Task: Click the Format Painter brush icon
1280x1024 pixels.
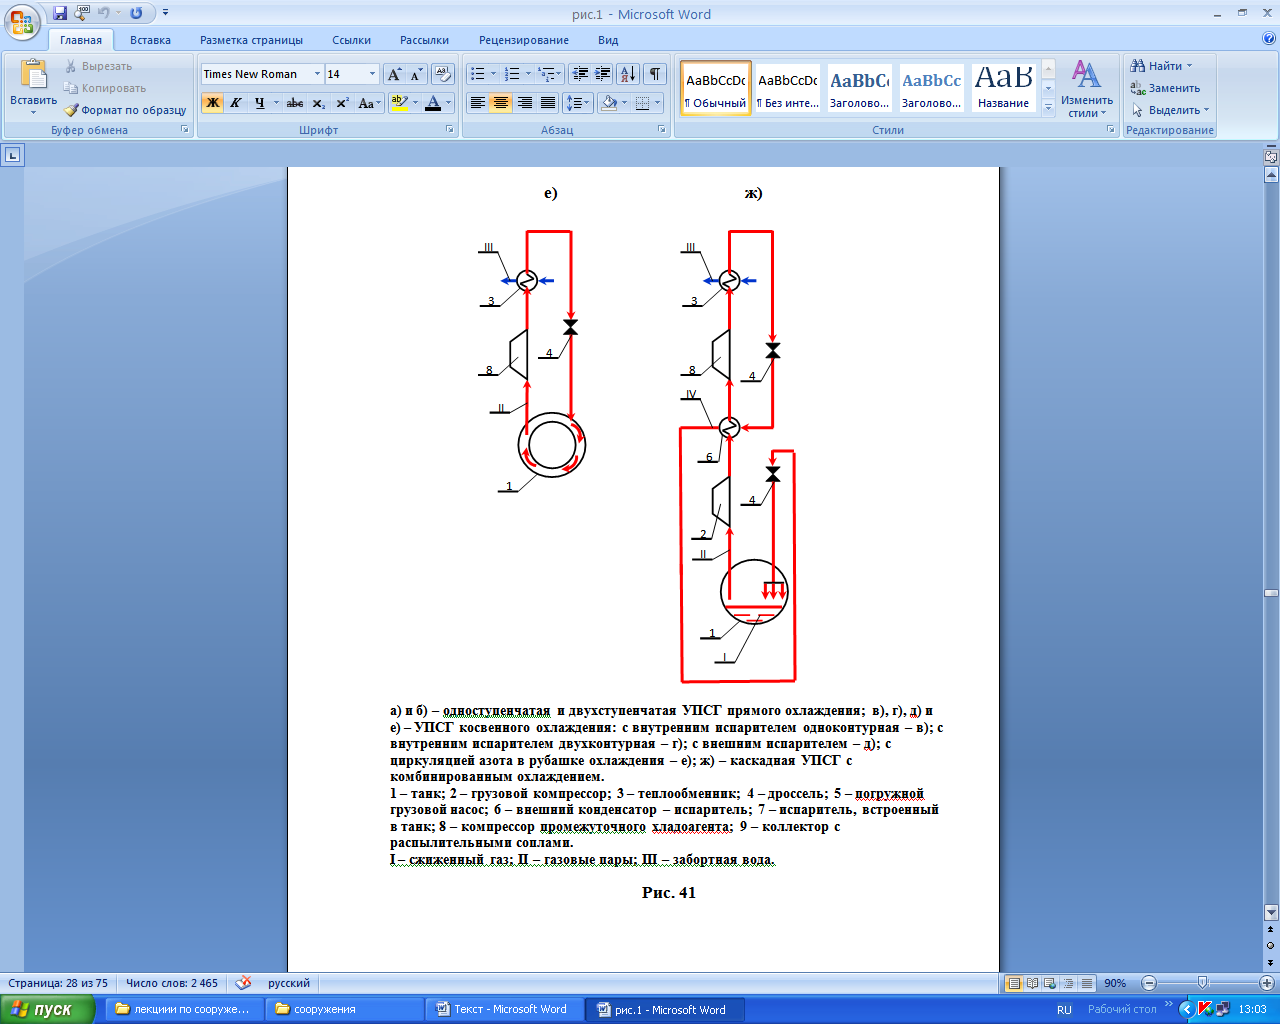Action: (x=71, y=110)
